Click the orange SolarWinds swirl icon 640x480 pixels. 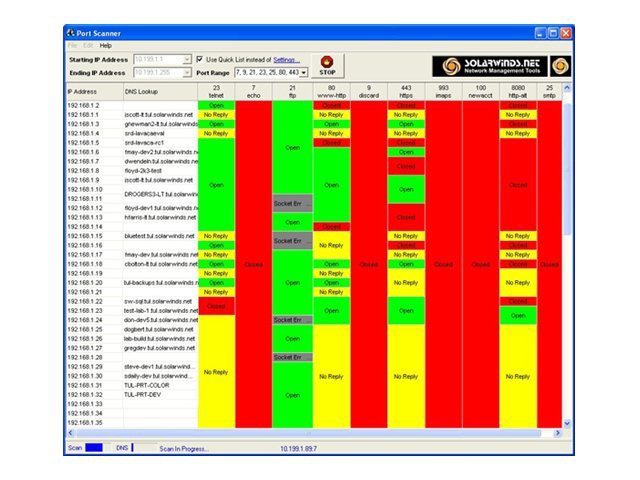(561, 66)
